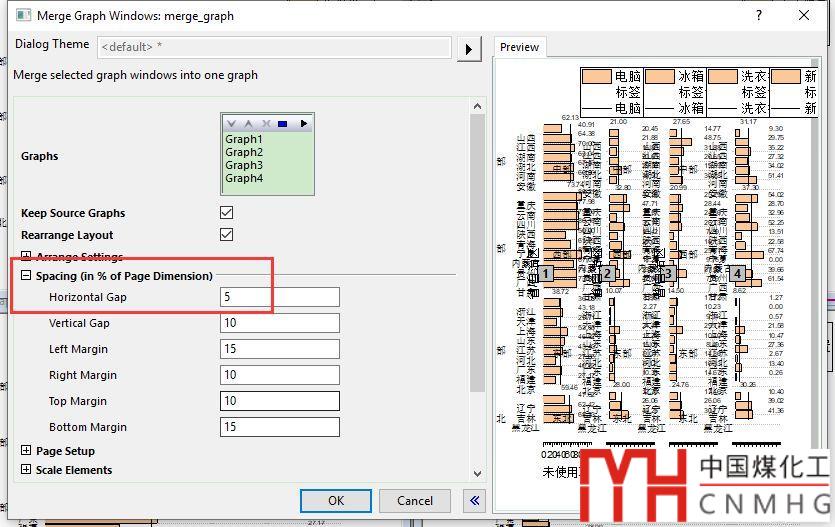Open the Graphs list flyout arrow
This screenshot has height=527, width=835.
(x=303, y=124)
